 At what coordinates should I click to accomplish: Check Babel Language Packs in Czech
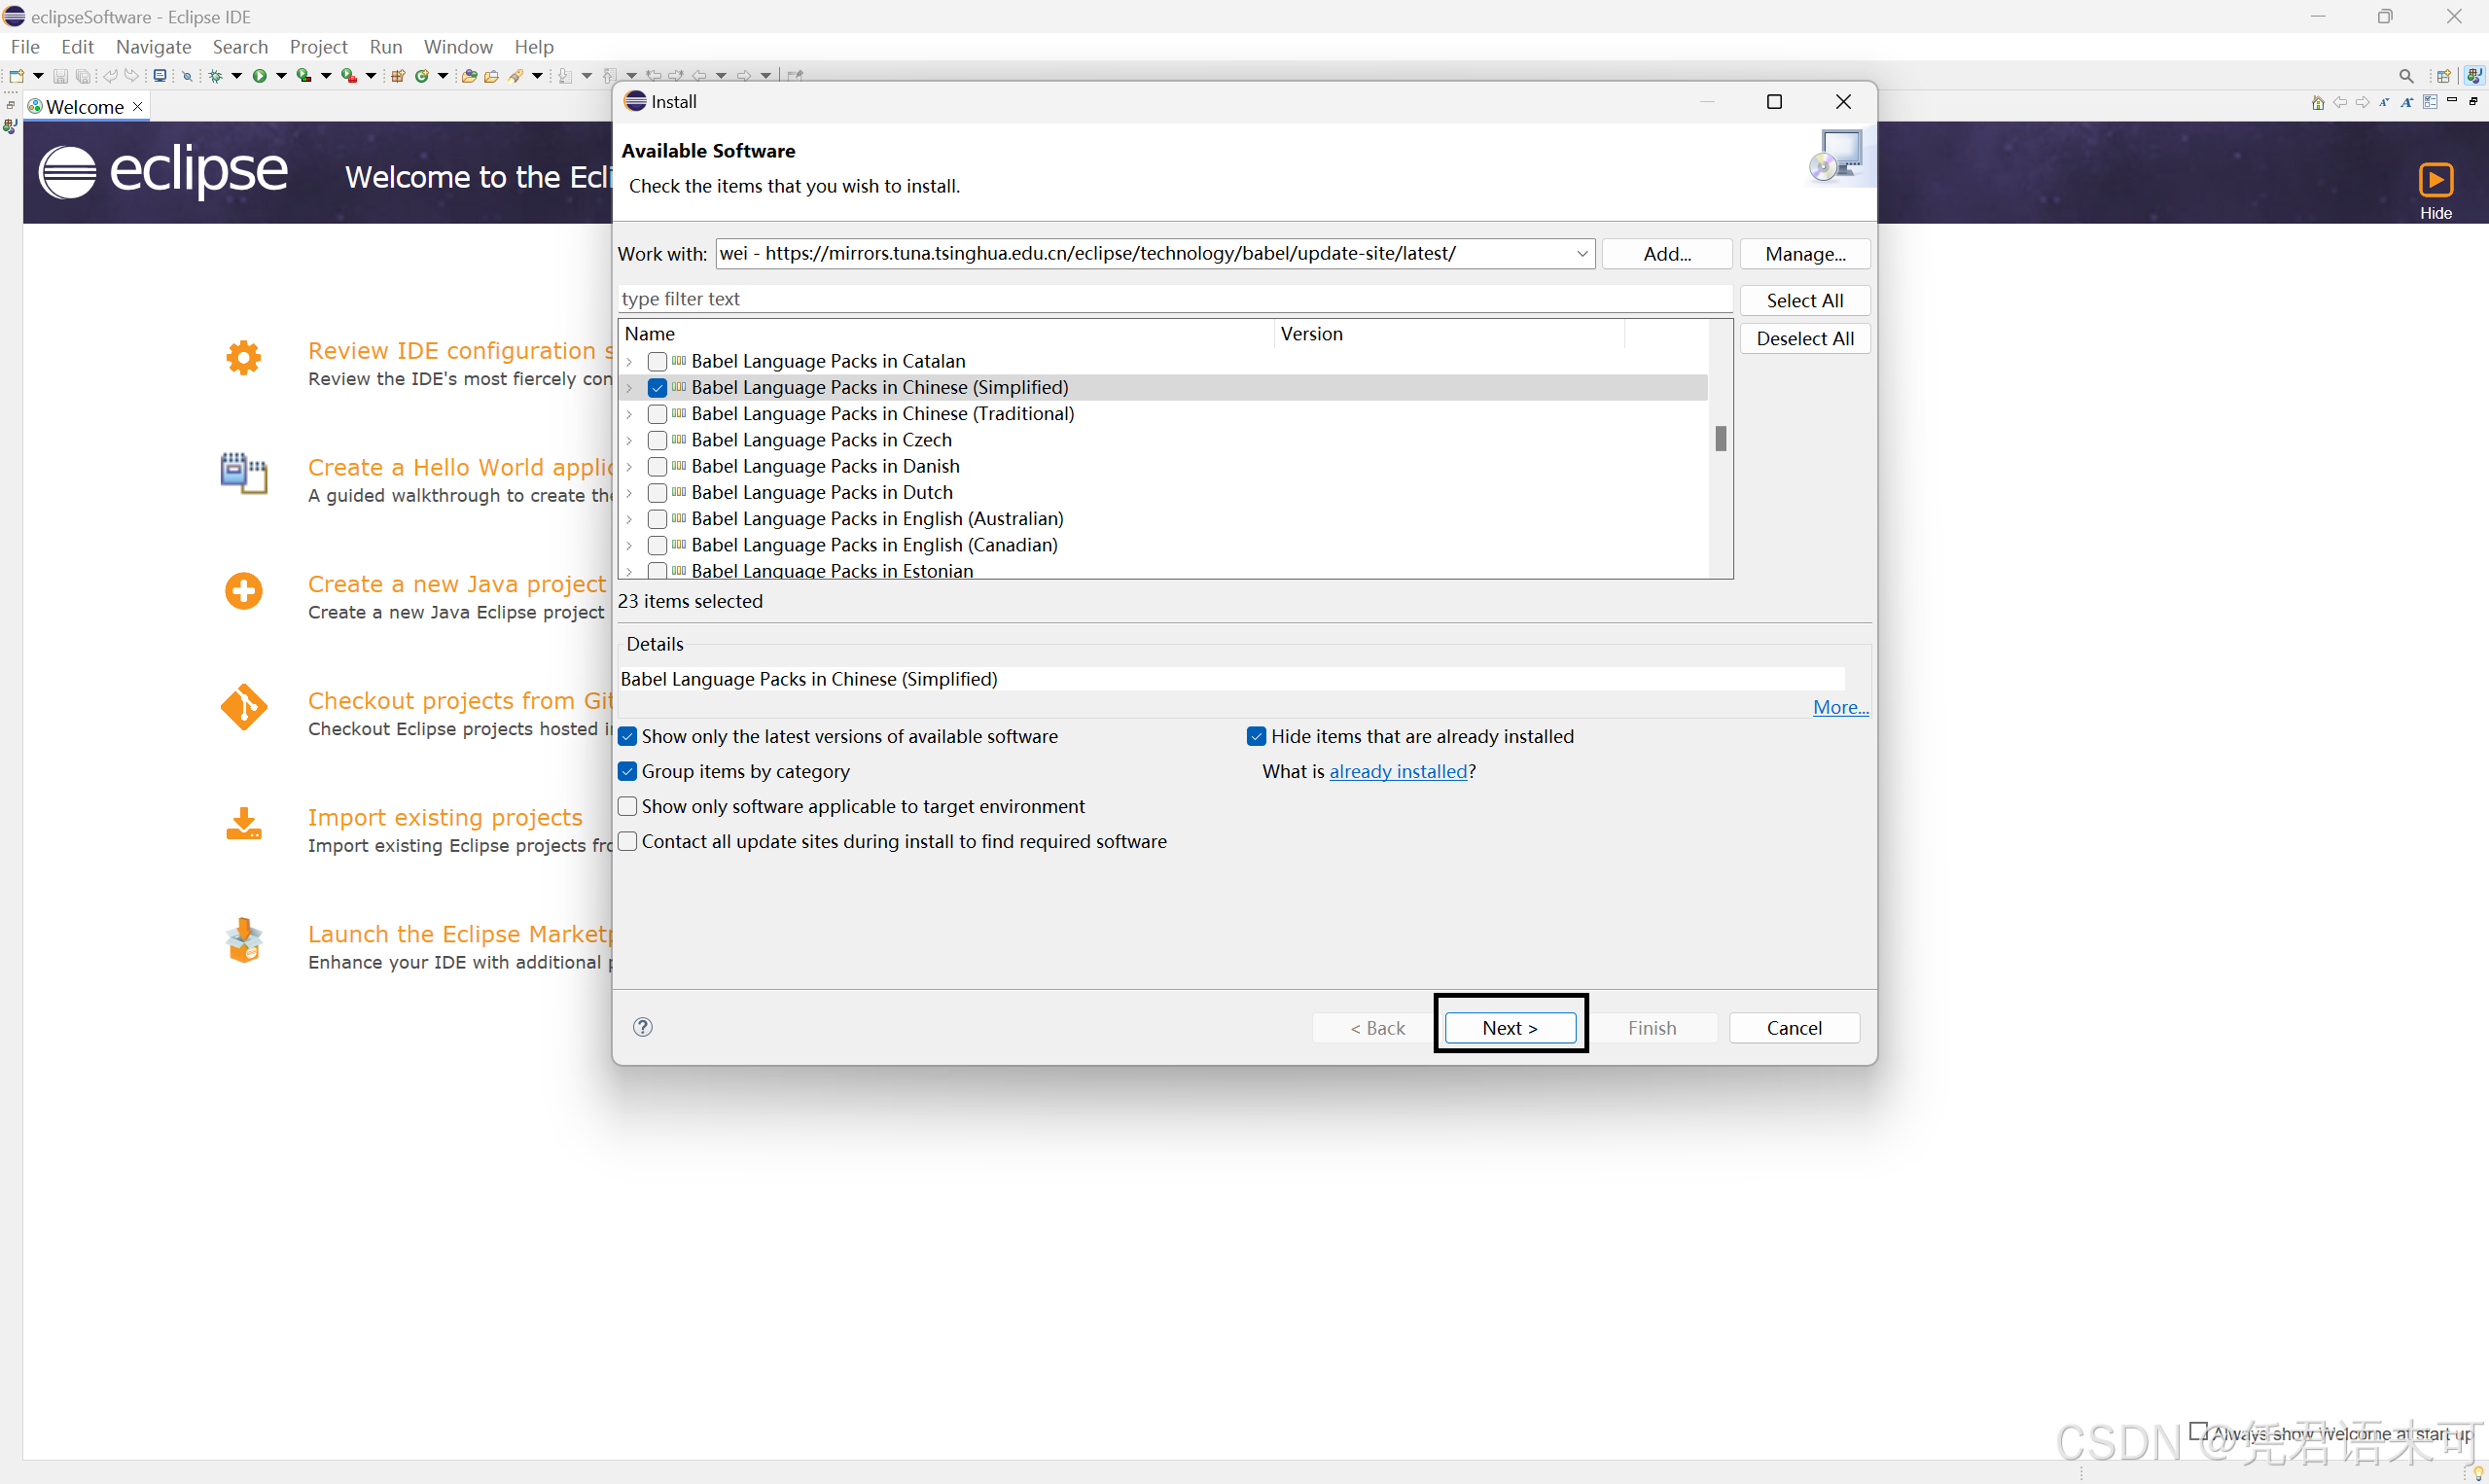(657, 440)
